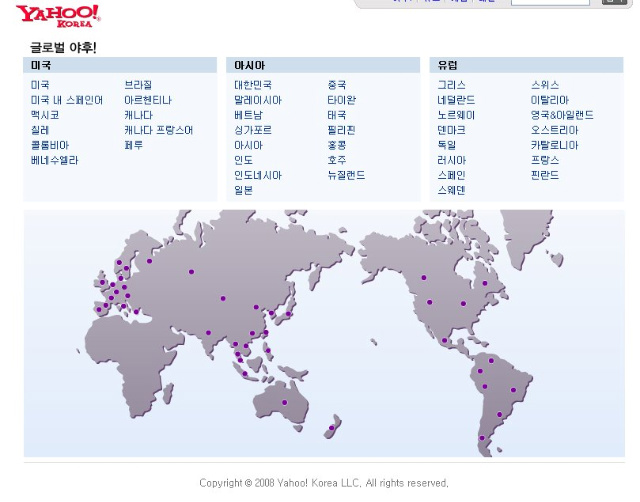Open the 멕시코 link
The image size is (640, 502).
[x=45, y=115]
